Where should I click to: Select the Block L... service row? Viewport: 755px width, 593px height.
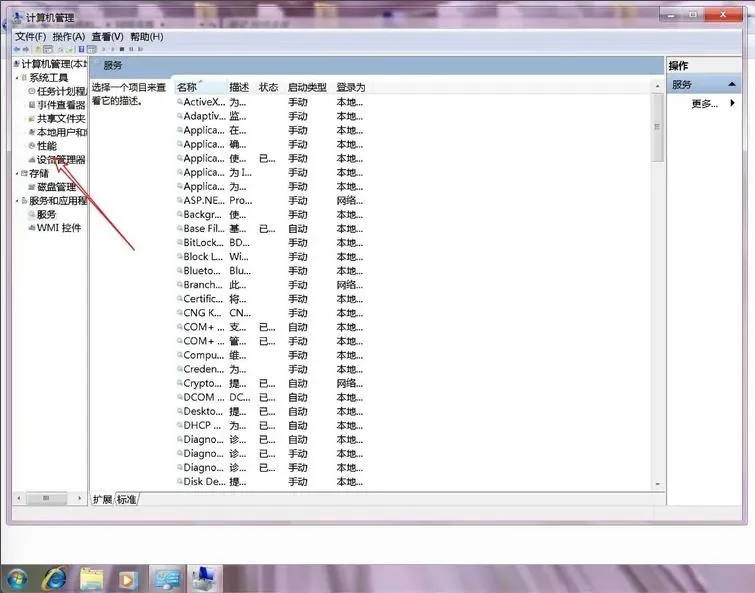270,257
